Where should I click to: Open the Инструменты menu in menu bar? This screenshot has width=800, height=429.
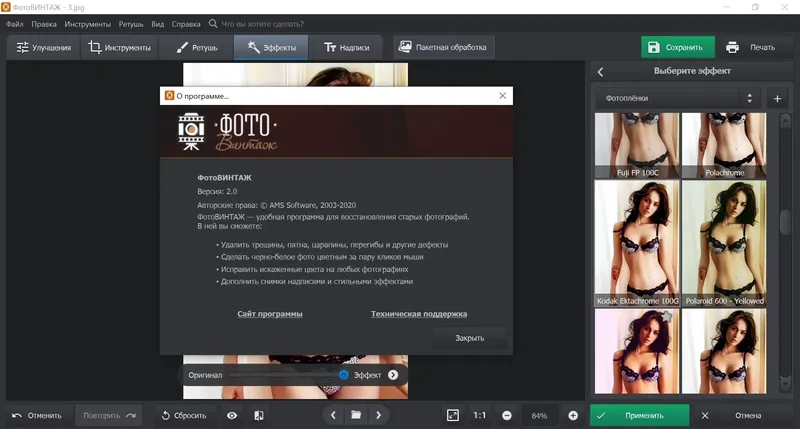pos(87,24)
